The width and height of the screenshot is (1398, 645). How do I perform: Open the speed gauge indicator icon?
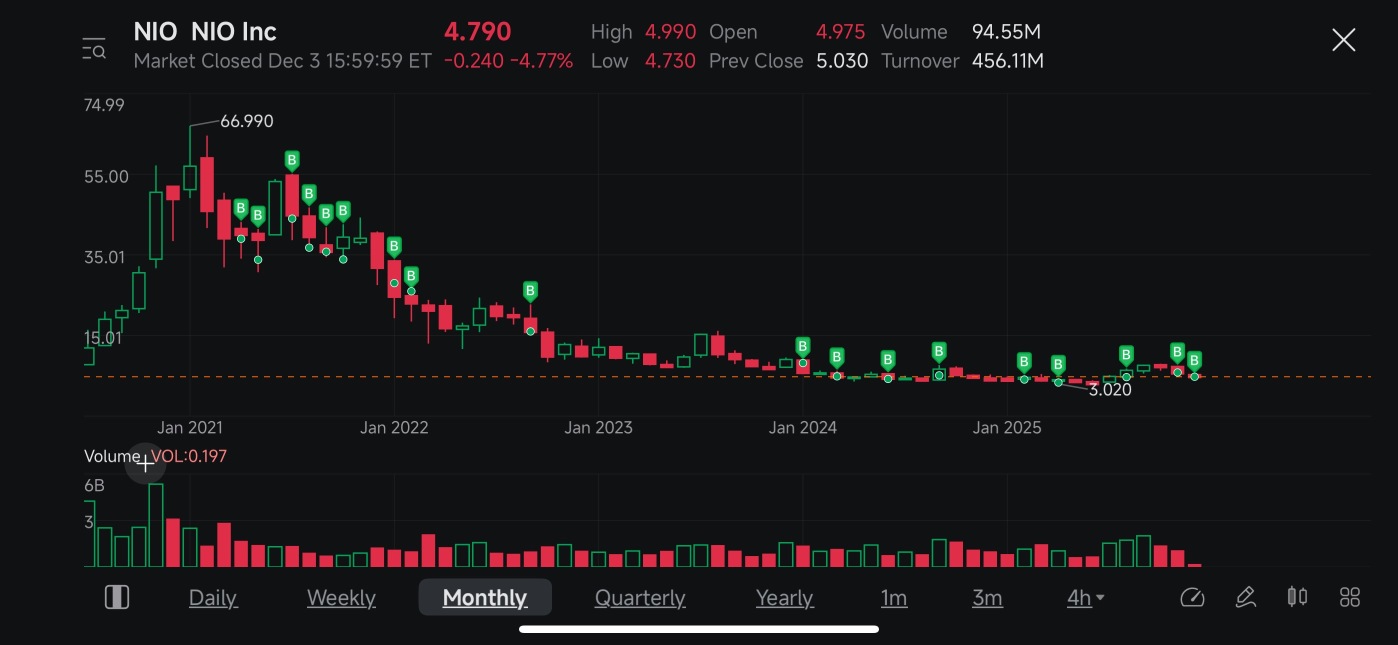(1192, 597)
